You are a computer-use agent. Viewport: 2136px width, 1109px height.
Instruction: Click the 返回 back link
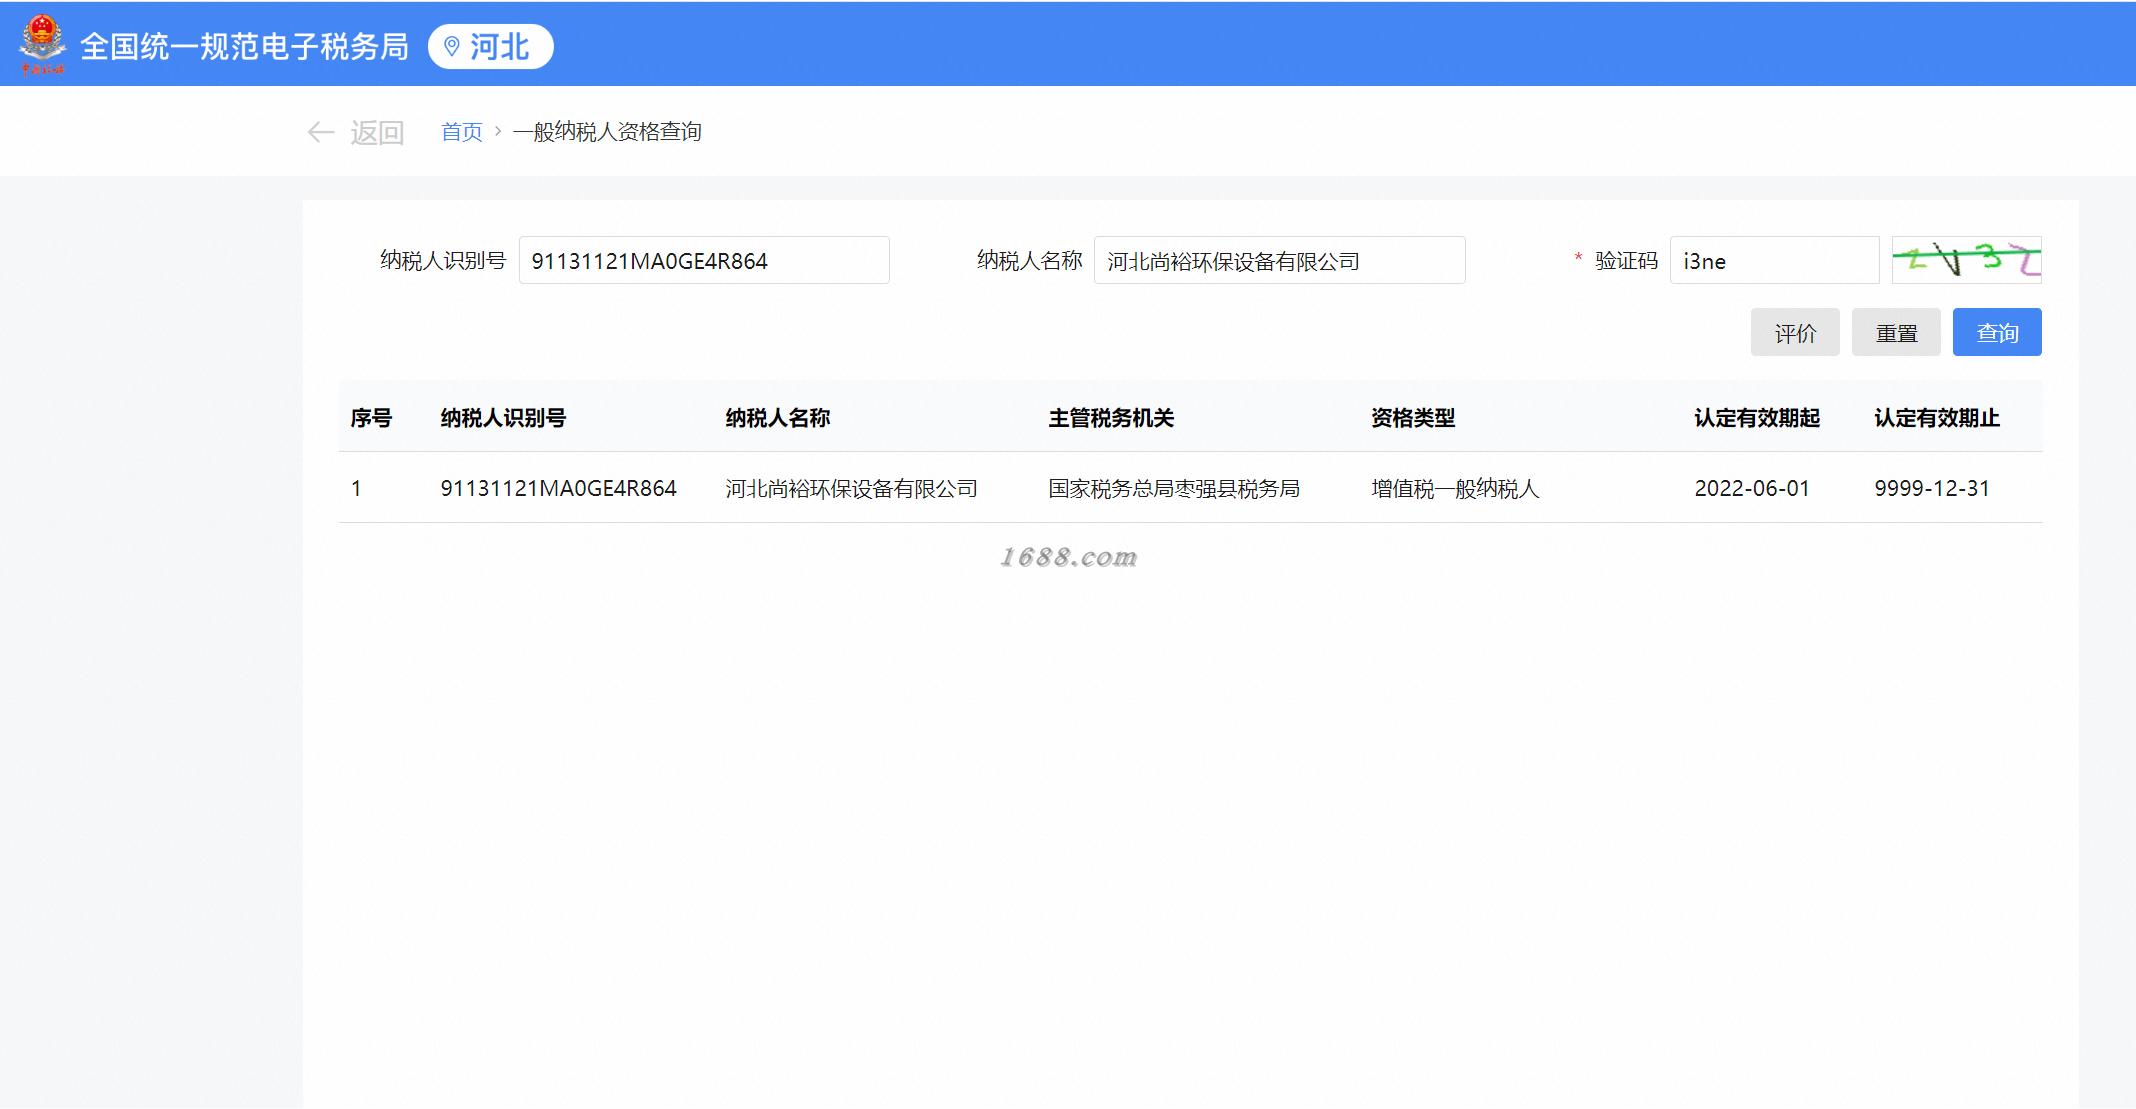pos(377,132)
